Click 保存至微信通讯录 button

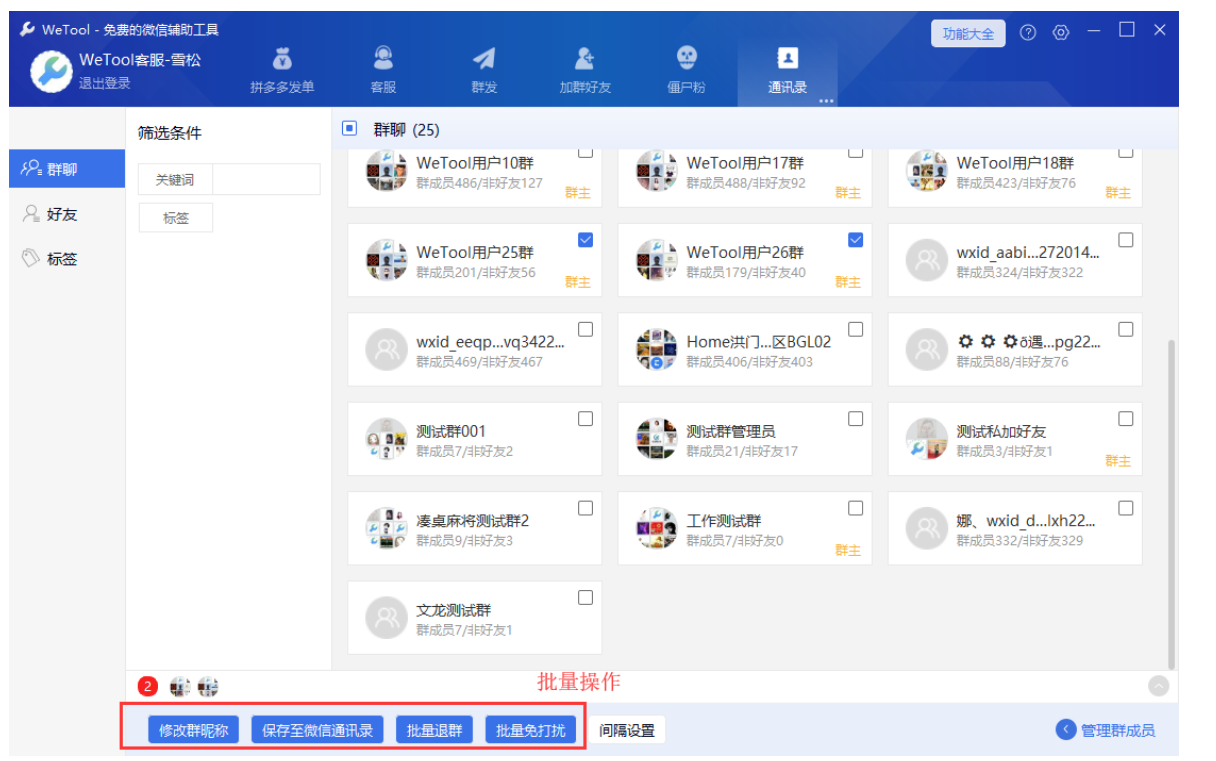pos(317,730)
